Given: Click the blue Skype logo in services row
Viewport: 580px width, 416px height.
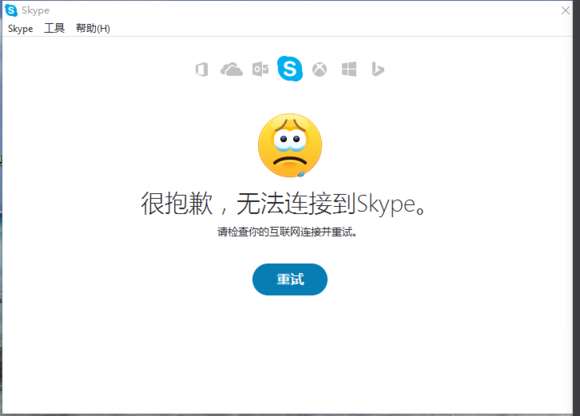Looking at the screenshot, I should pos(290,68).
